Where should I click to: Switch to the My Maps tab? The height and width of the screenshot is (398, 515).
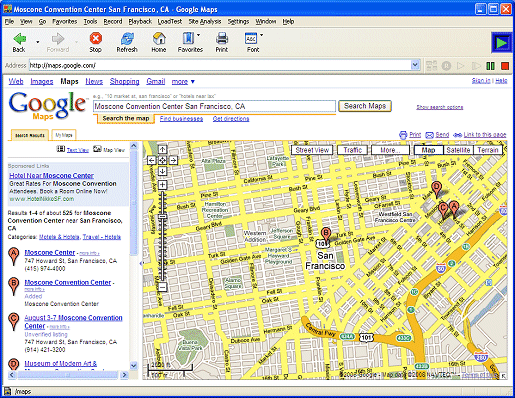[64, 135]
